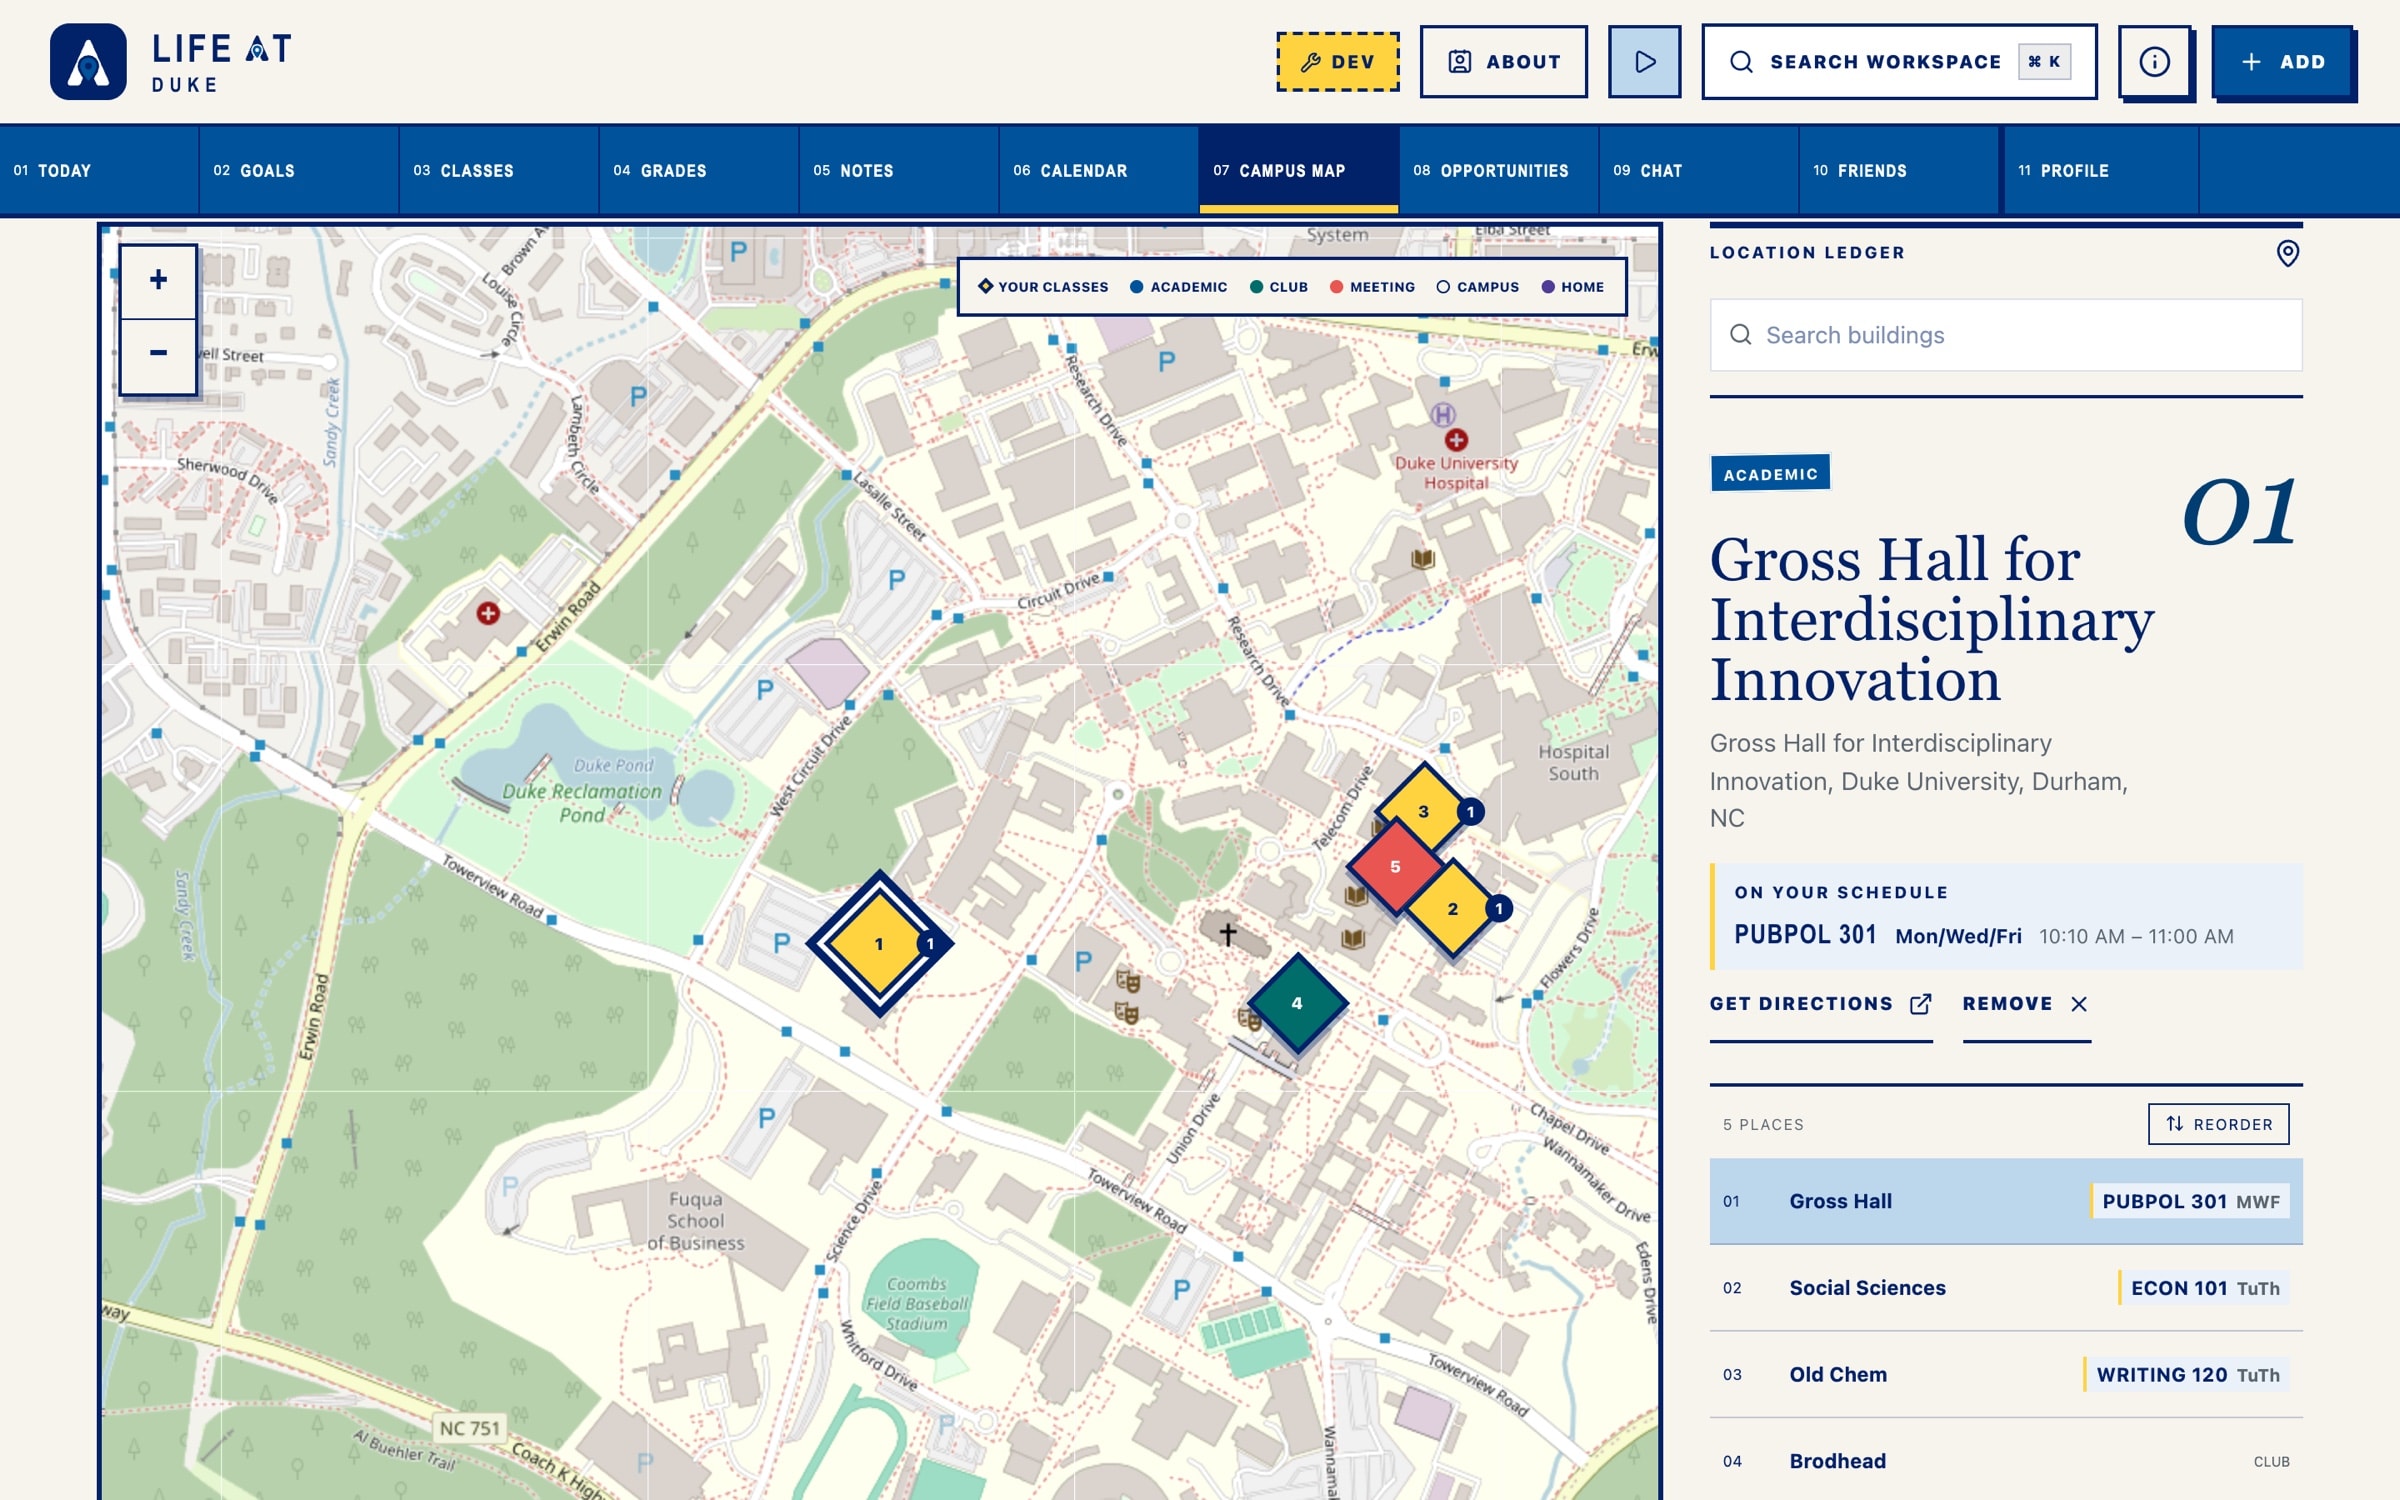Open the Friends tab
Image resolution: width=2400 pixels, height=1500 pixels.
click(x=1899, y=171)
